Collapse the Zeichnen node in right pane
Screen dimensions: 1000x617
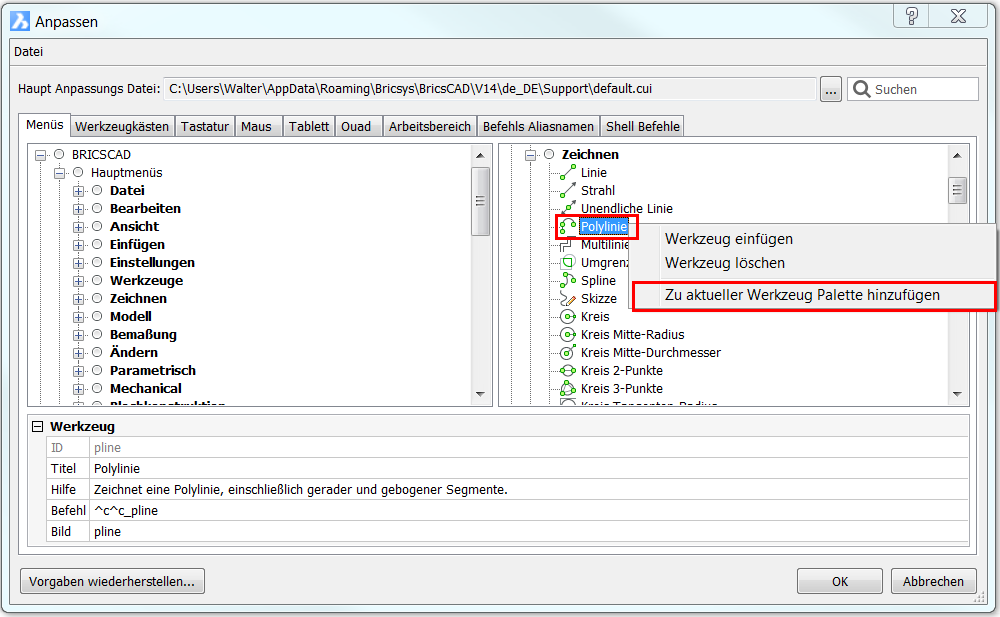(531, 155)
